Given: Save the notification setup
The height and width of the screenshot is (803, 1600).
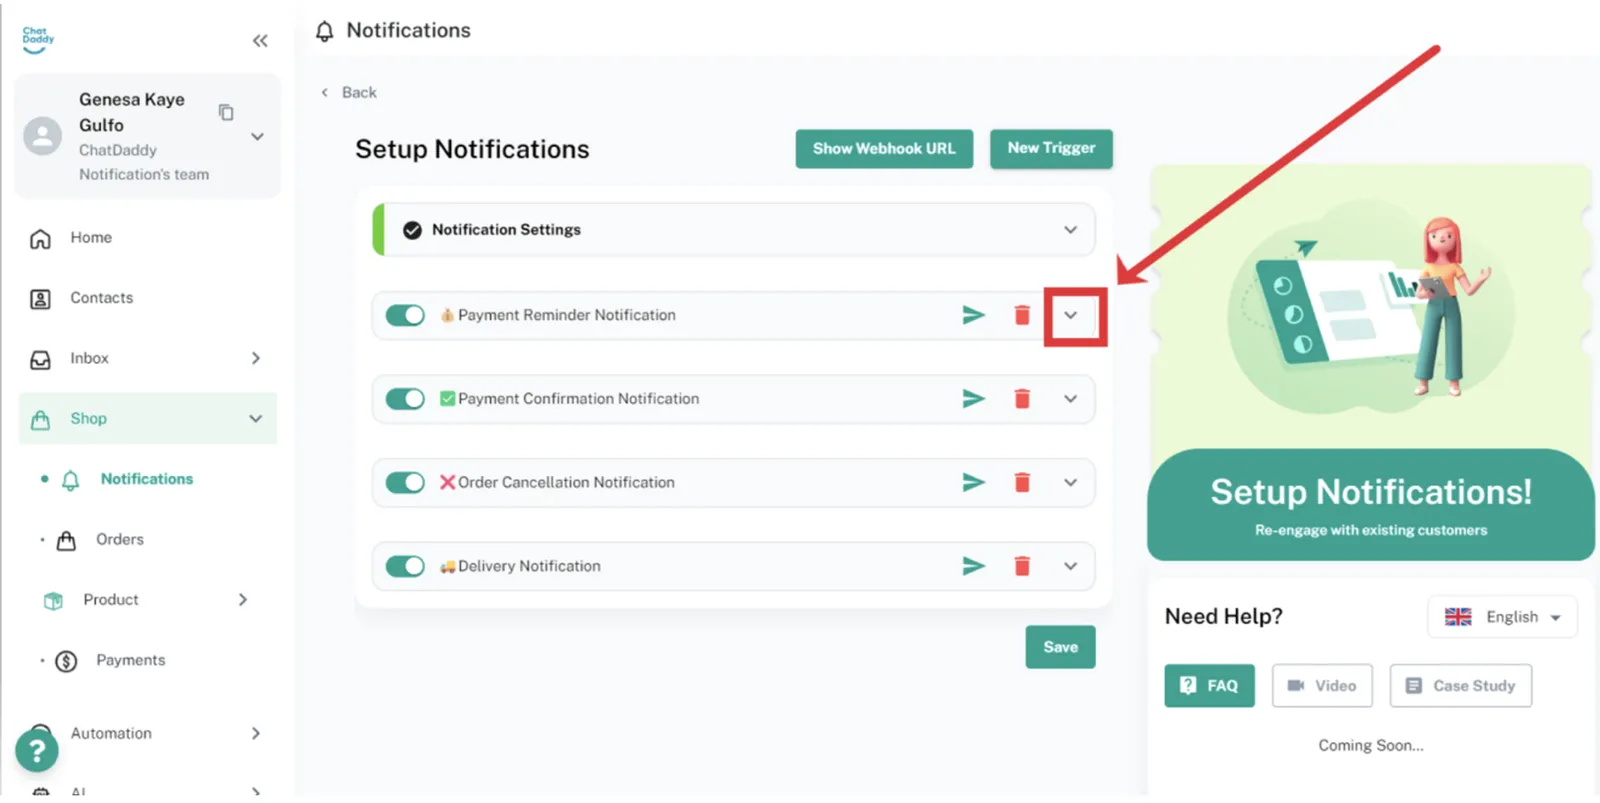Looking at the screenshot, I should coord(1060,647).
